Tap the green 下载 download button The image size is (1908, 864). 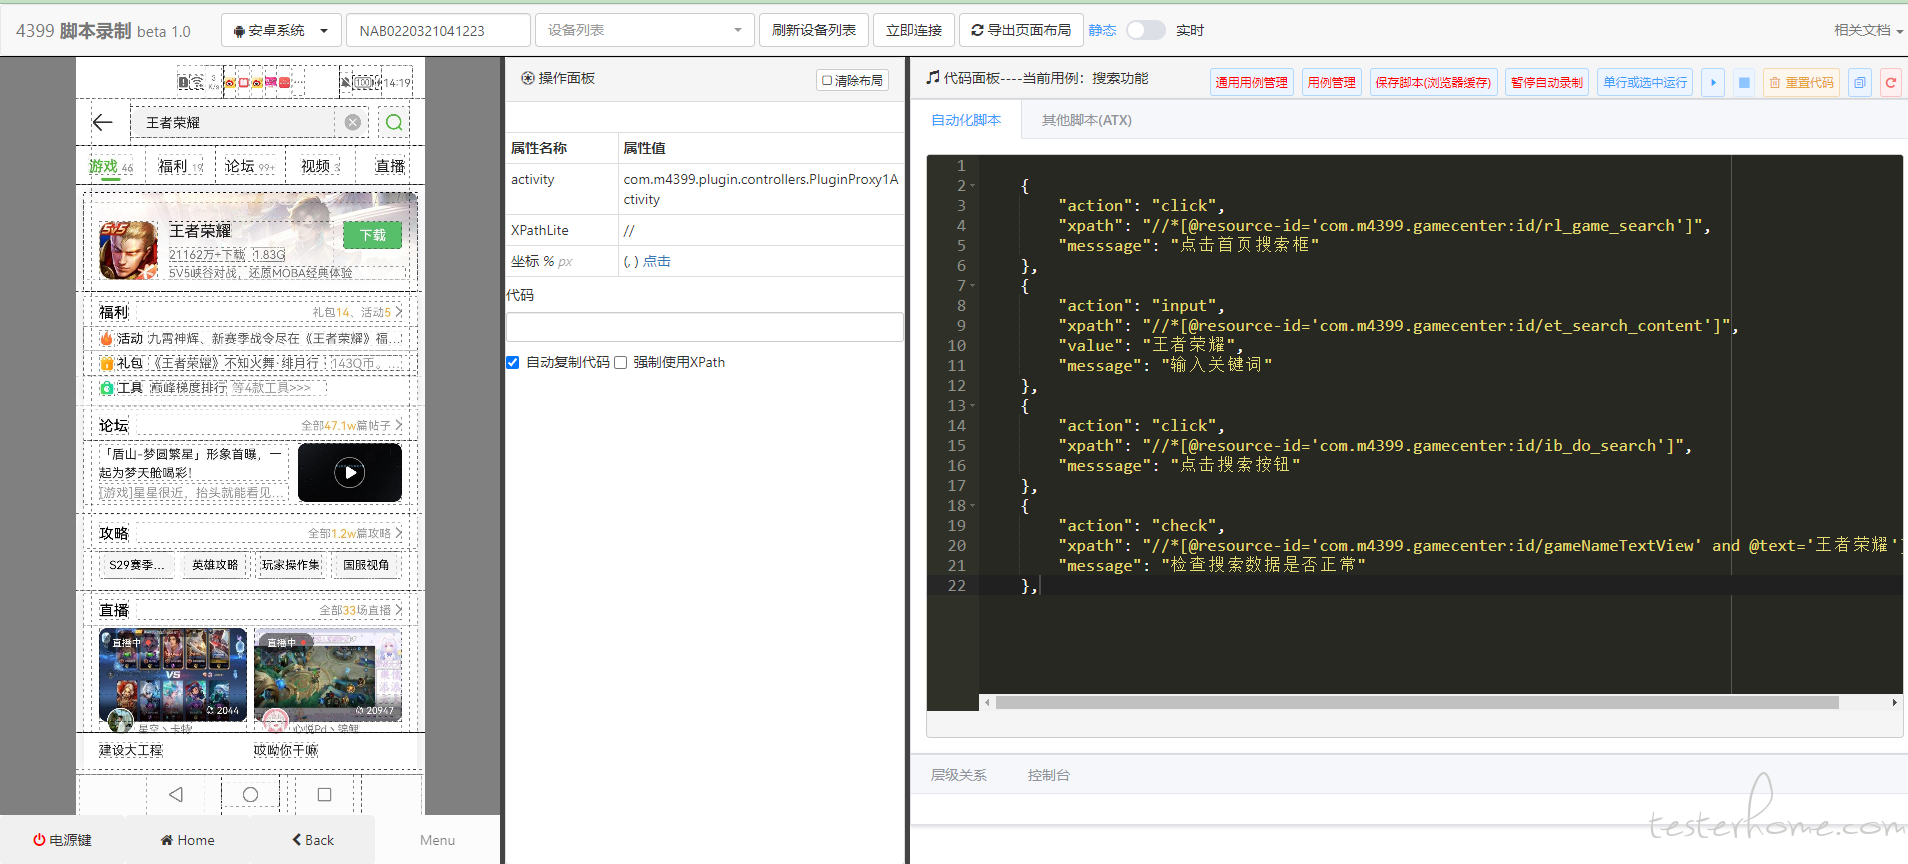pyautogui.click(x=373, y=235)
